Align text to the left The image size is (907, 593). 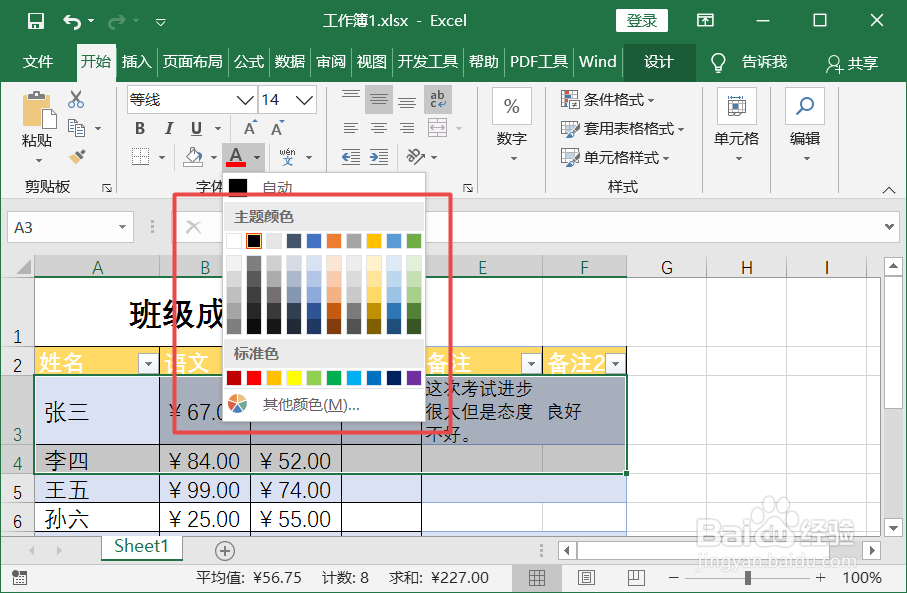tap(351, 128)
